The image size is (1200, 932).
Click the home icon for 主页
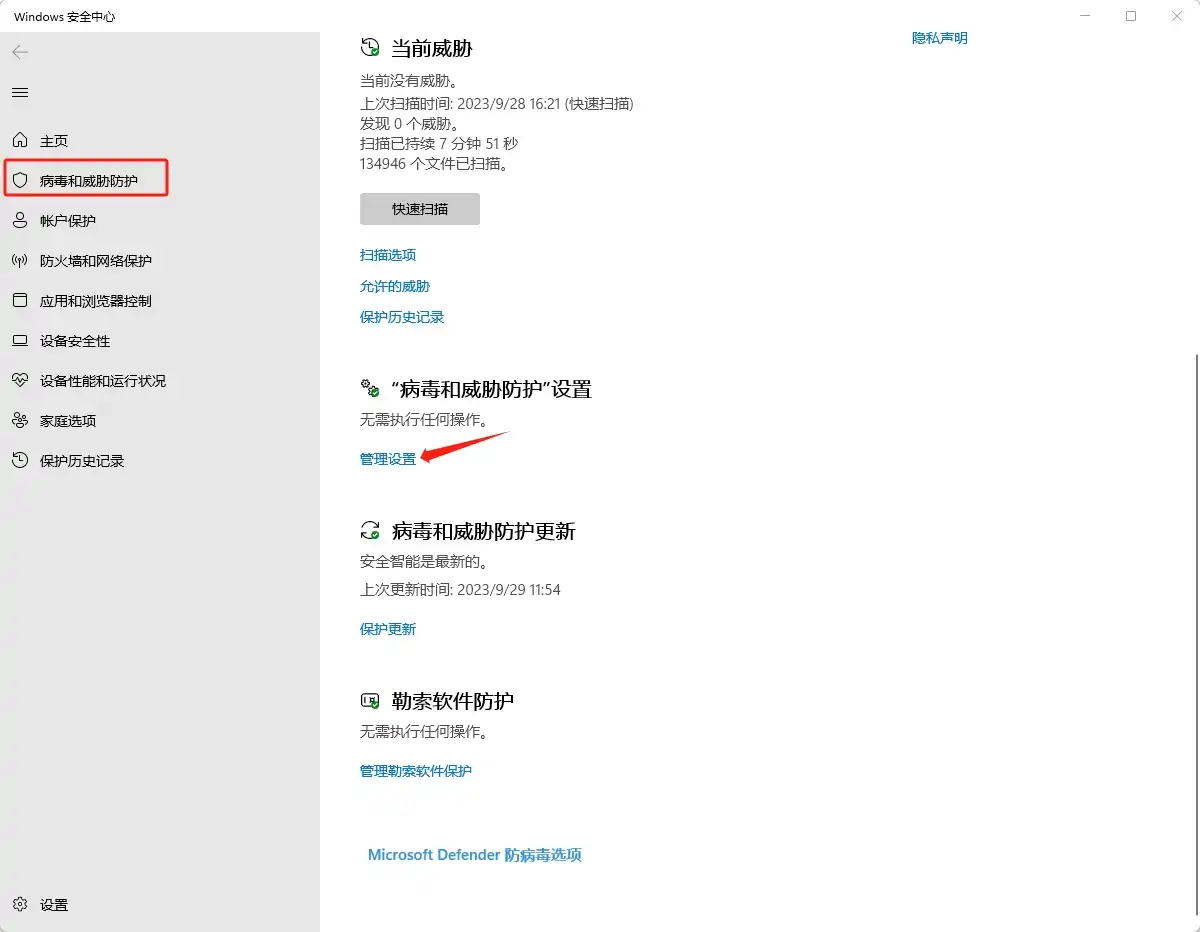pyautogui.click(x=20, y=141)
